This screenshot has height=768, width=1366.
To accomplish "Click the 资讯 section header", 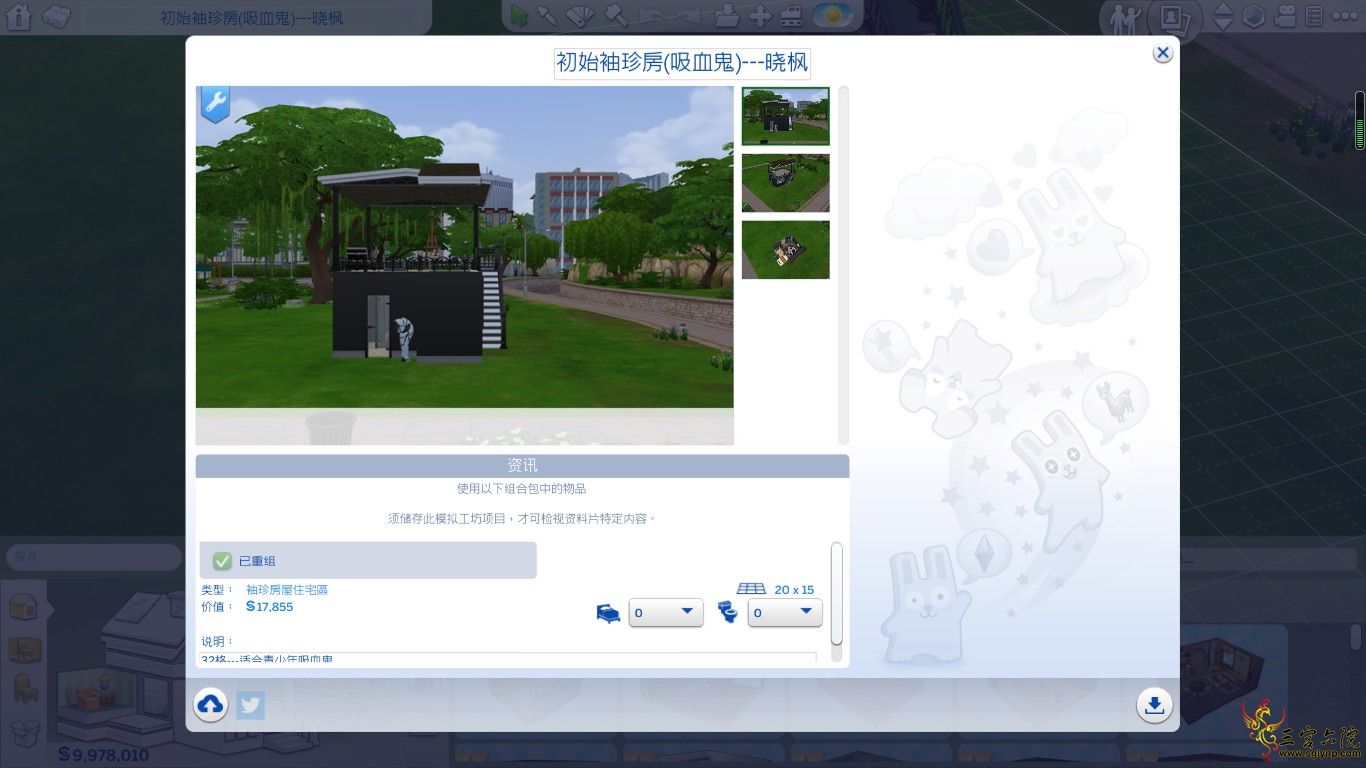I will coord(522,466).
